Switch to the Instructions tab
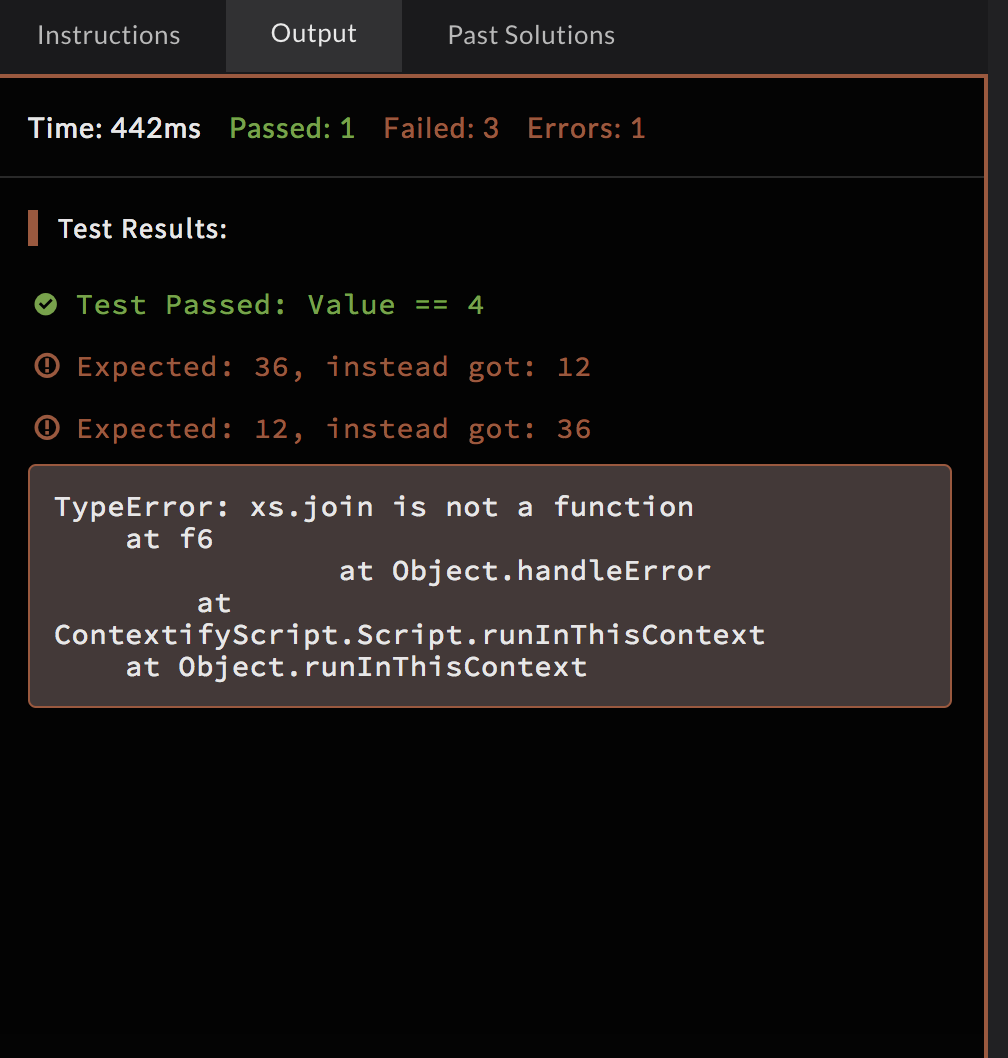The image size is (1008, 1058). click(x=108, y=35)
